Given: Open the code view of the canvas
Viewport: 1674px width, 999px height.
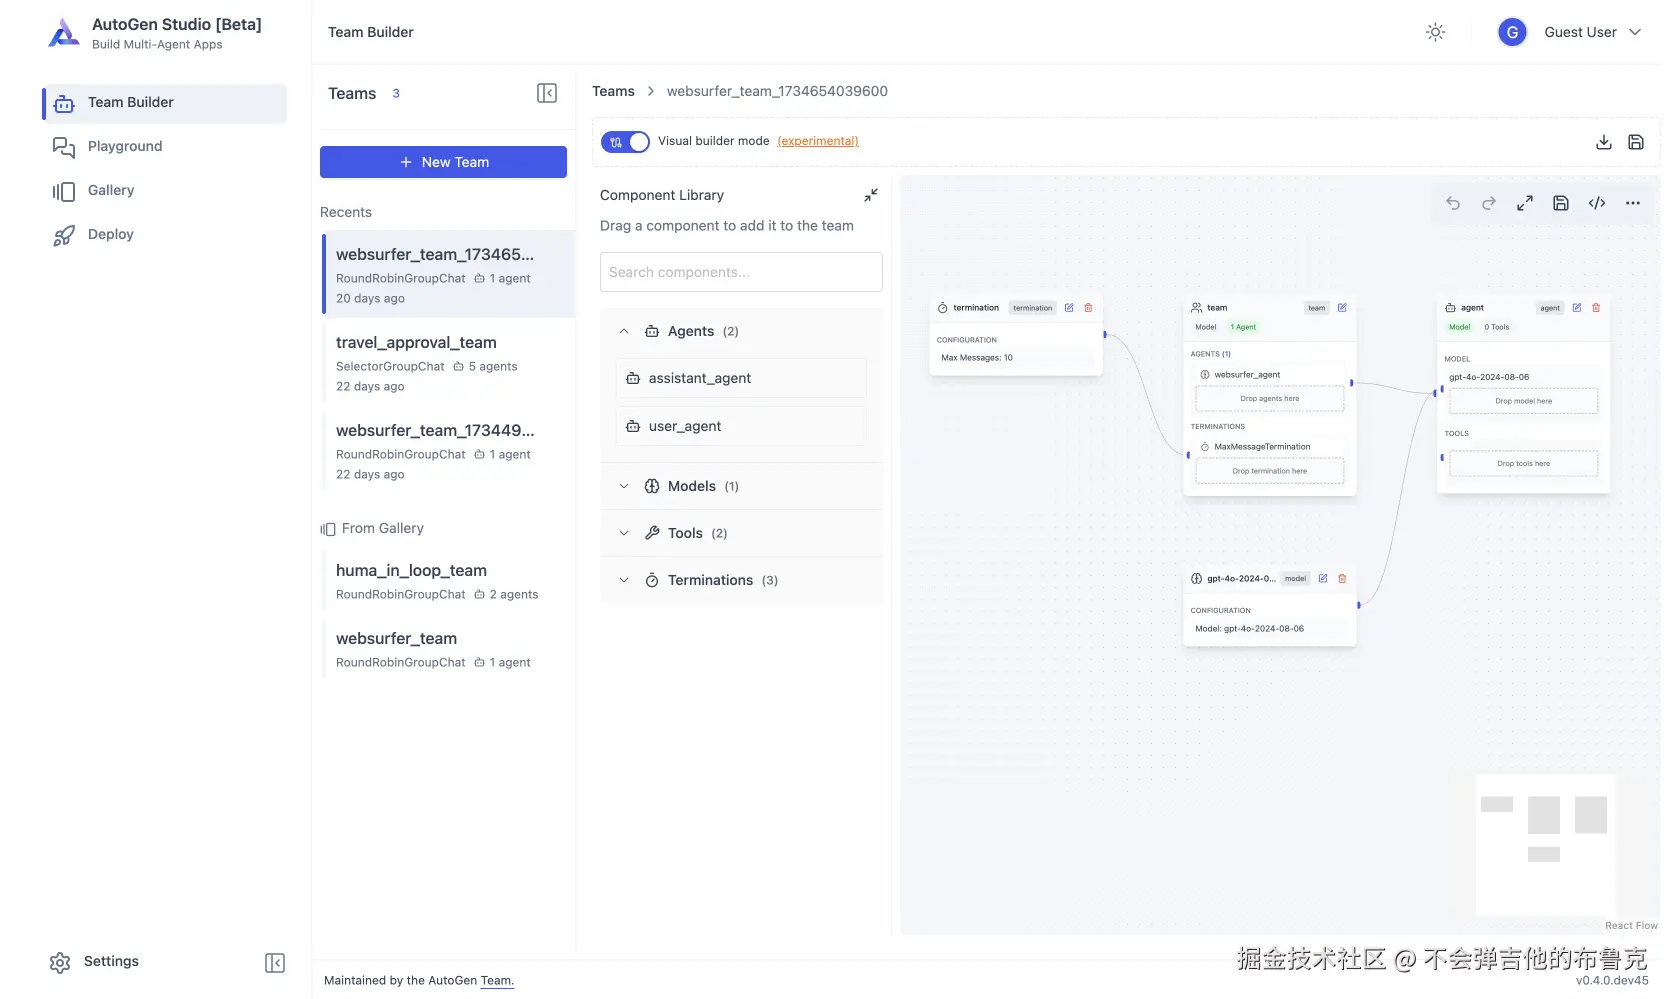Looking at the screenshot, I should coord(1597,203).
